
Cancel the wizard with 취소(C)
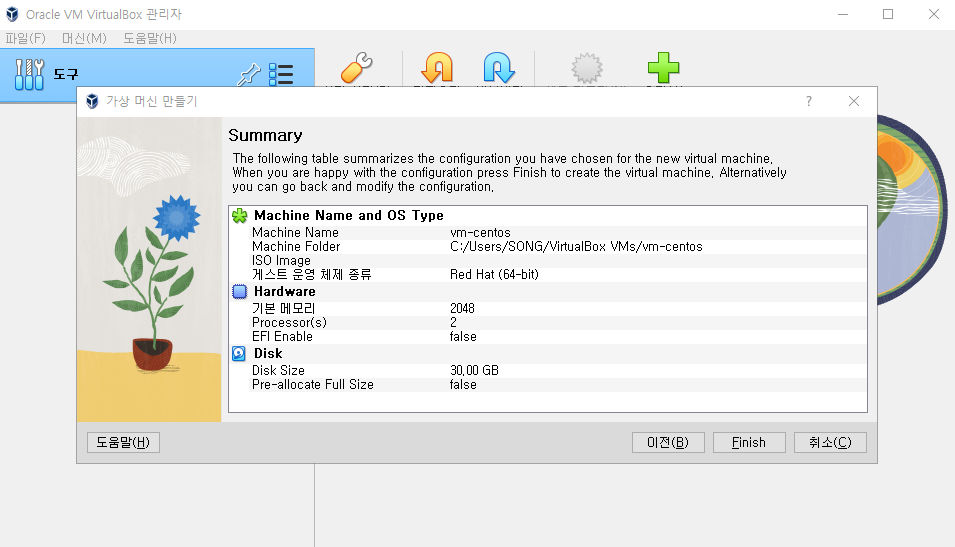click(x=830, y=442)
